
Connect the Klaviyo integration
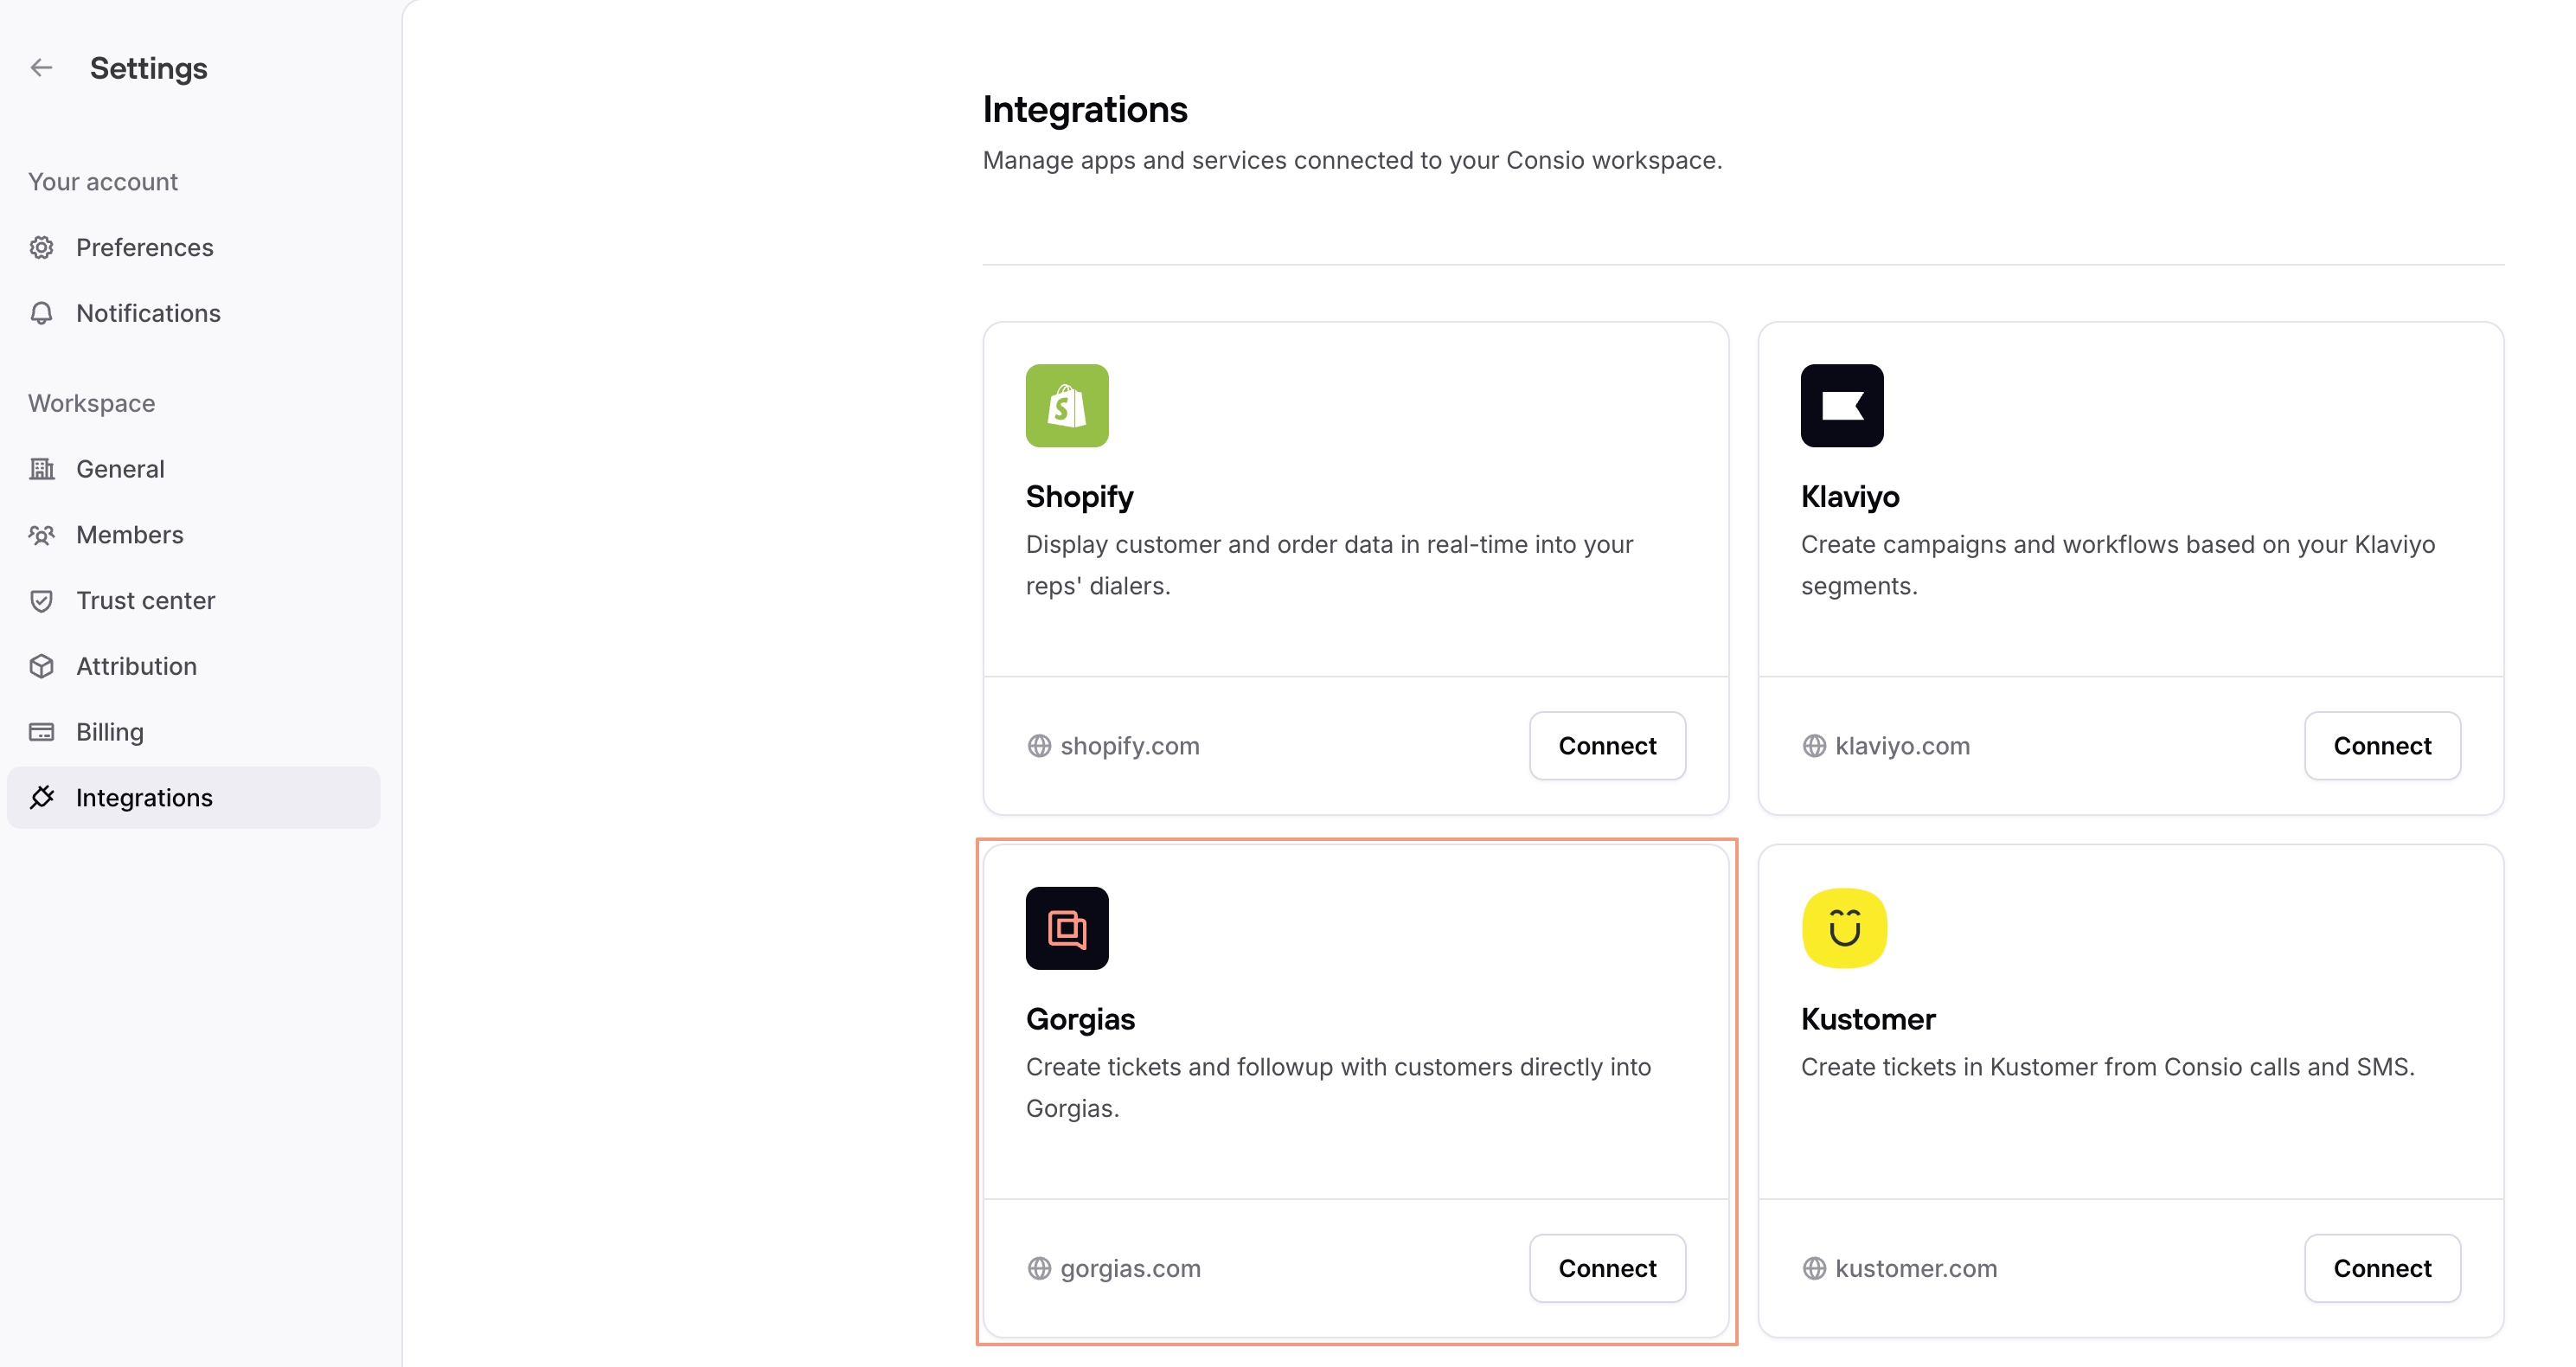pyautogui.click(x=2381, y=746)
